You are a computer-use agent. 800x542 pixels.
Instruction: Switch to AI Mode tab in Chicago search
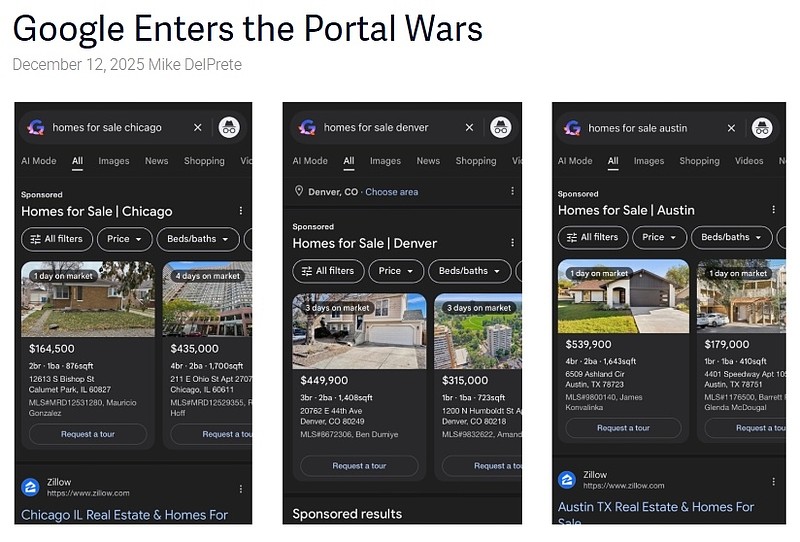point(39,161)
